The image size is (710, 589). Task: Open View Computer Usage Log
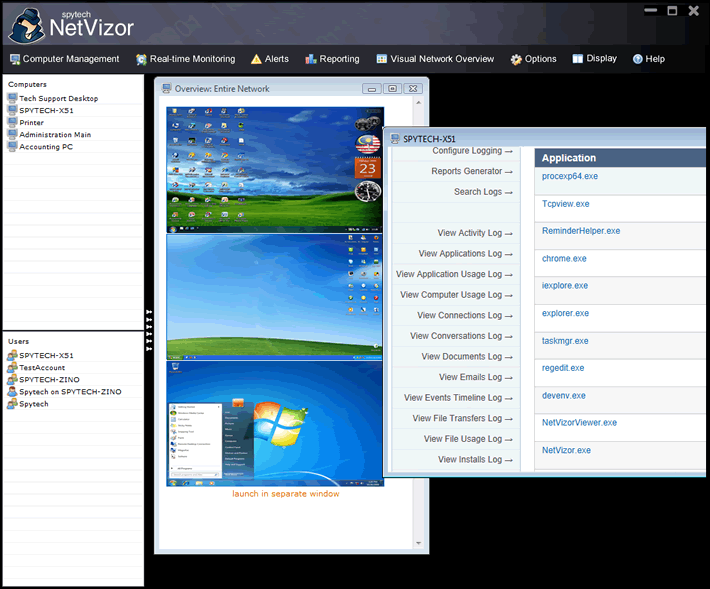456,295
